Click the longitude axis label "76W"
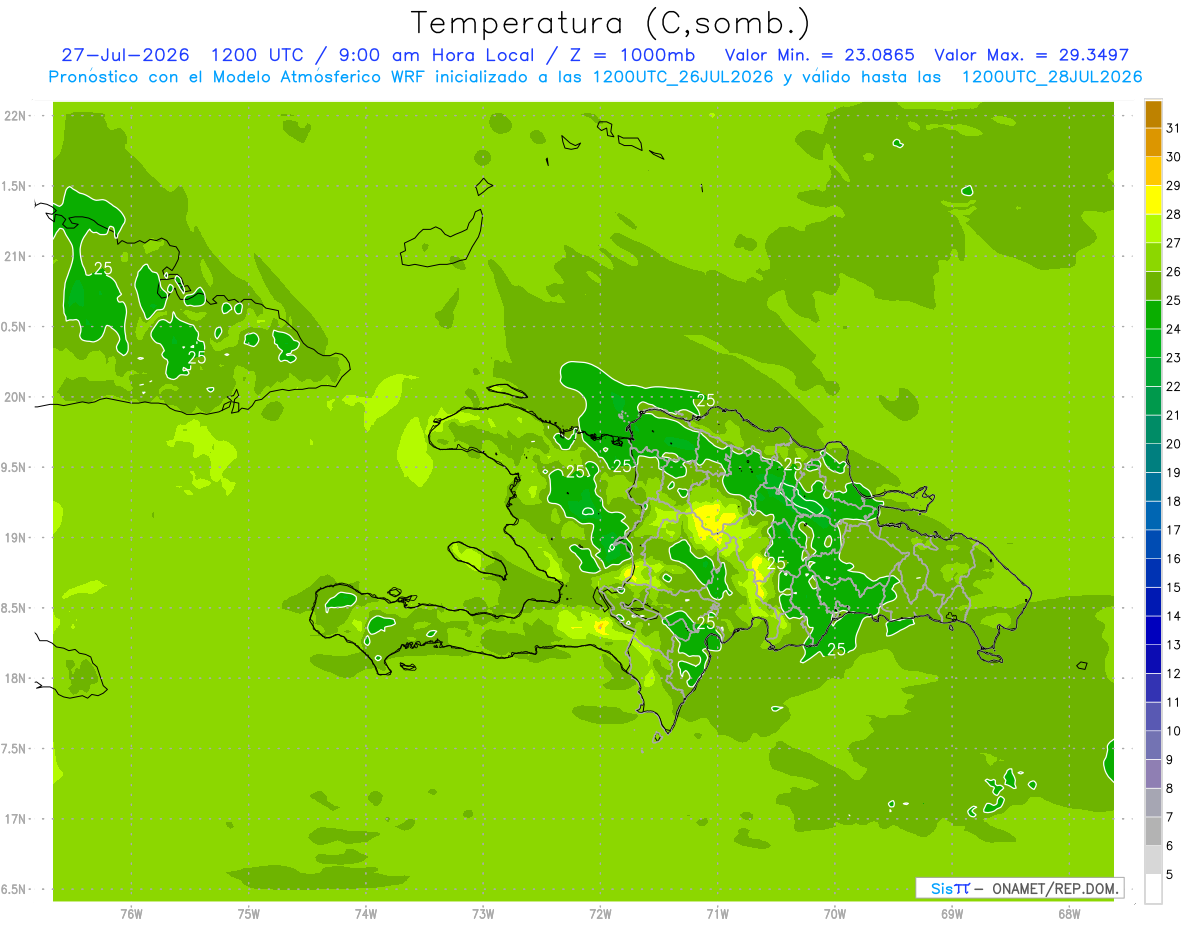The width and height of the screenshot is (1200, 927). coord(131,915)
